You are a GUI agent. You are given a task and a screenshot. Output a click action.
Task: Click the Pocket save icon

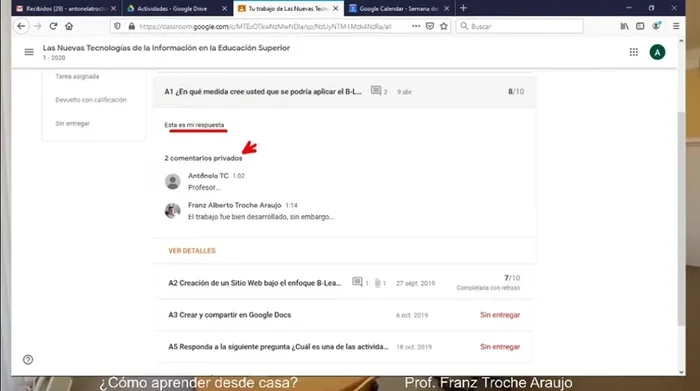click(430, 26)
